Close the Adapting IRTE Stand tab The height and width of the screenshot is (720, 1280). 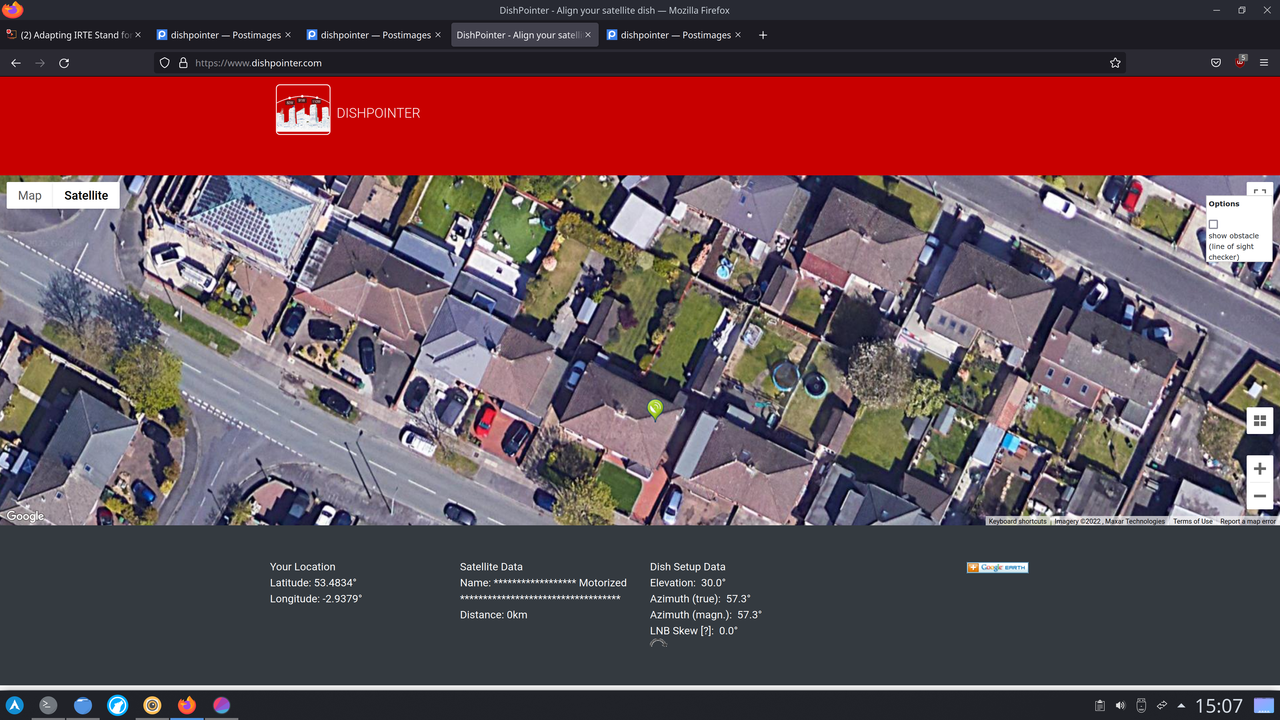[138, 35]
